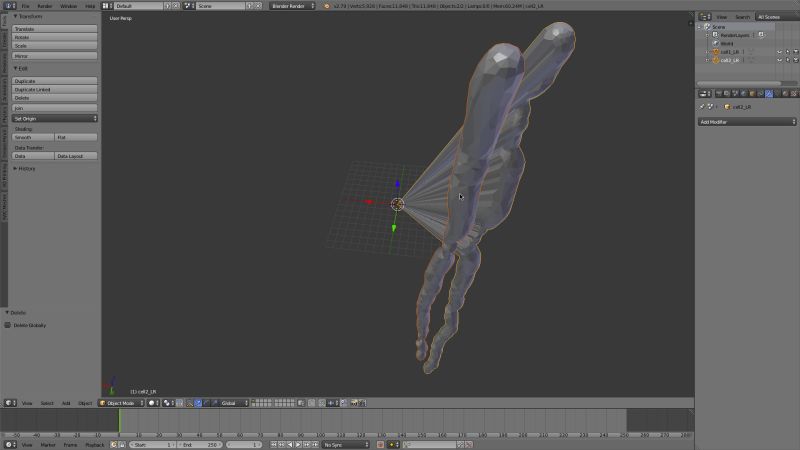Screen dimensions: 800x450
Task: Enable Delete Globally checkbox
Action: point(8,325)
